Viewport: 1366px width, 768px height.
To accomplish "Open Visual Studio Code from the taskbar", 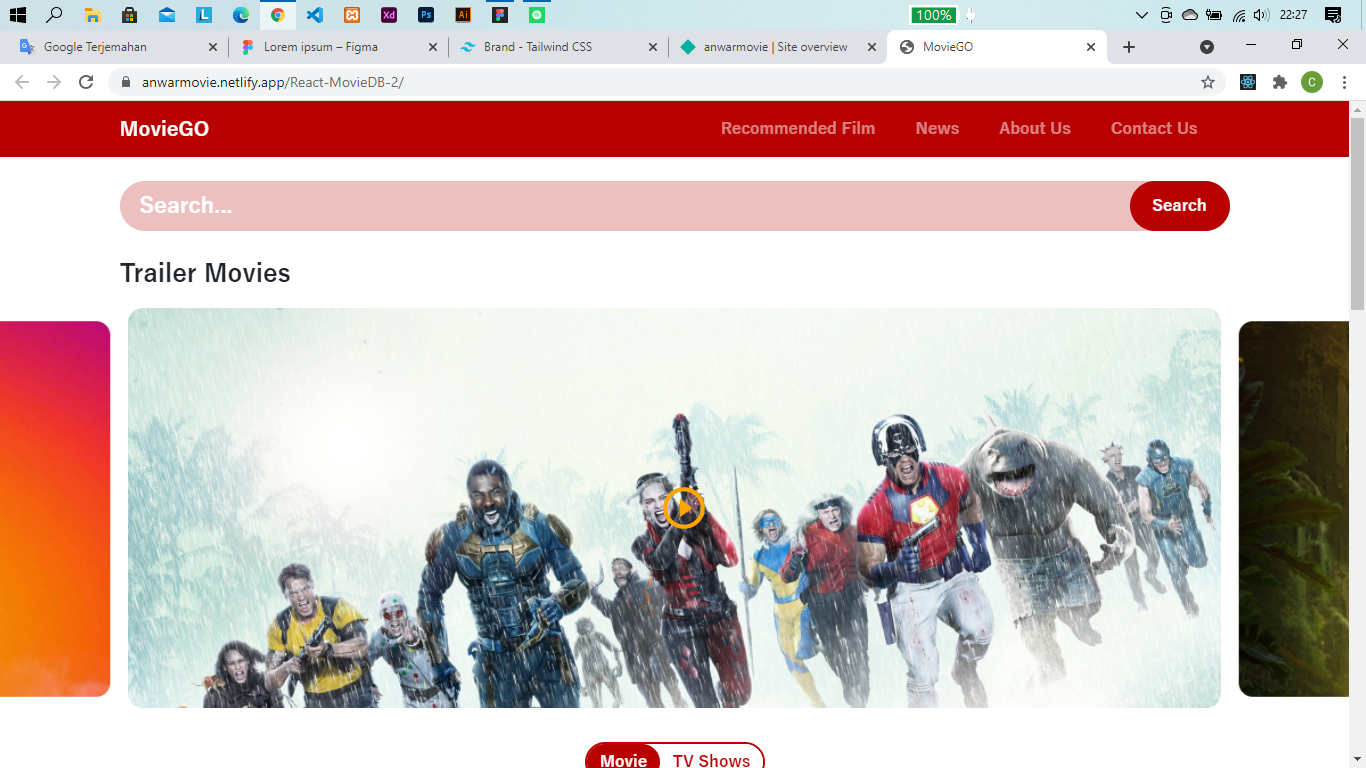I will coord(315,15).
